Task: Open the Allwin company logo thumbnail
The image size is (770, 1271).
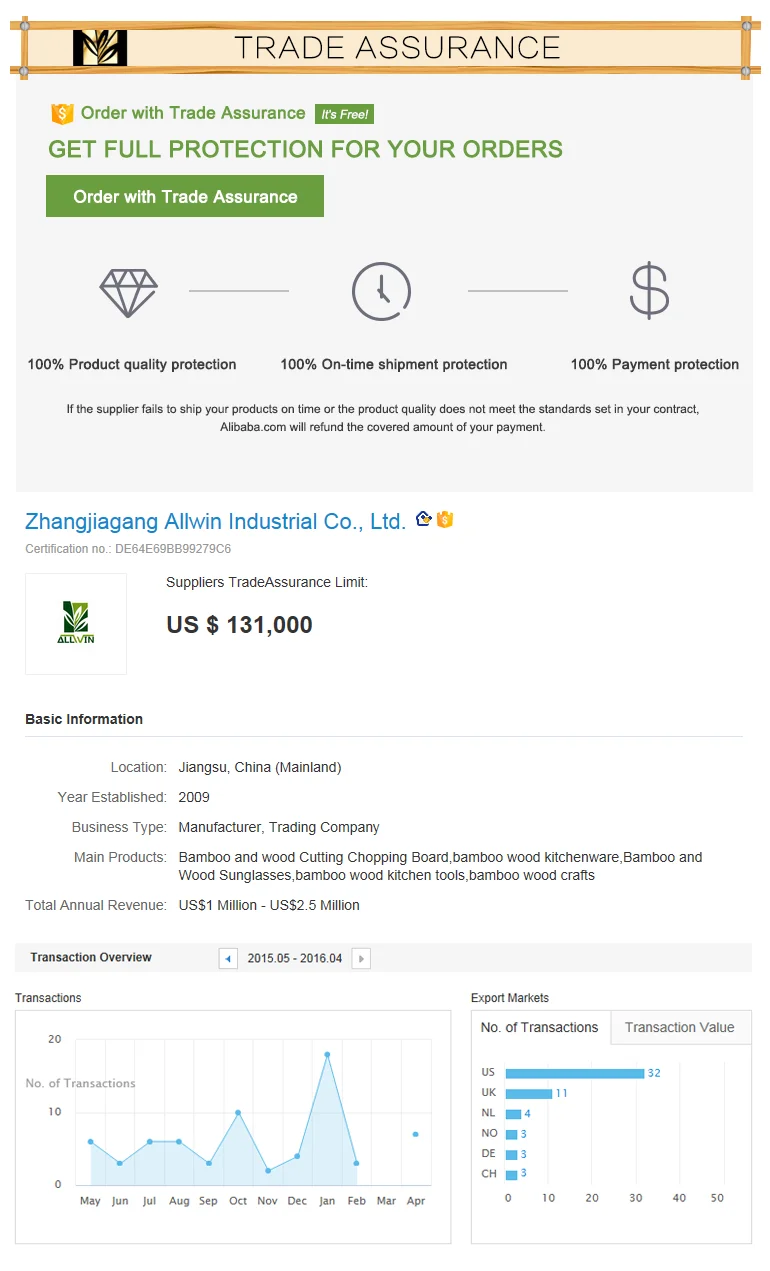Action: [x=76, y=624]
